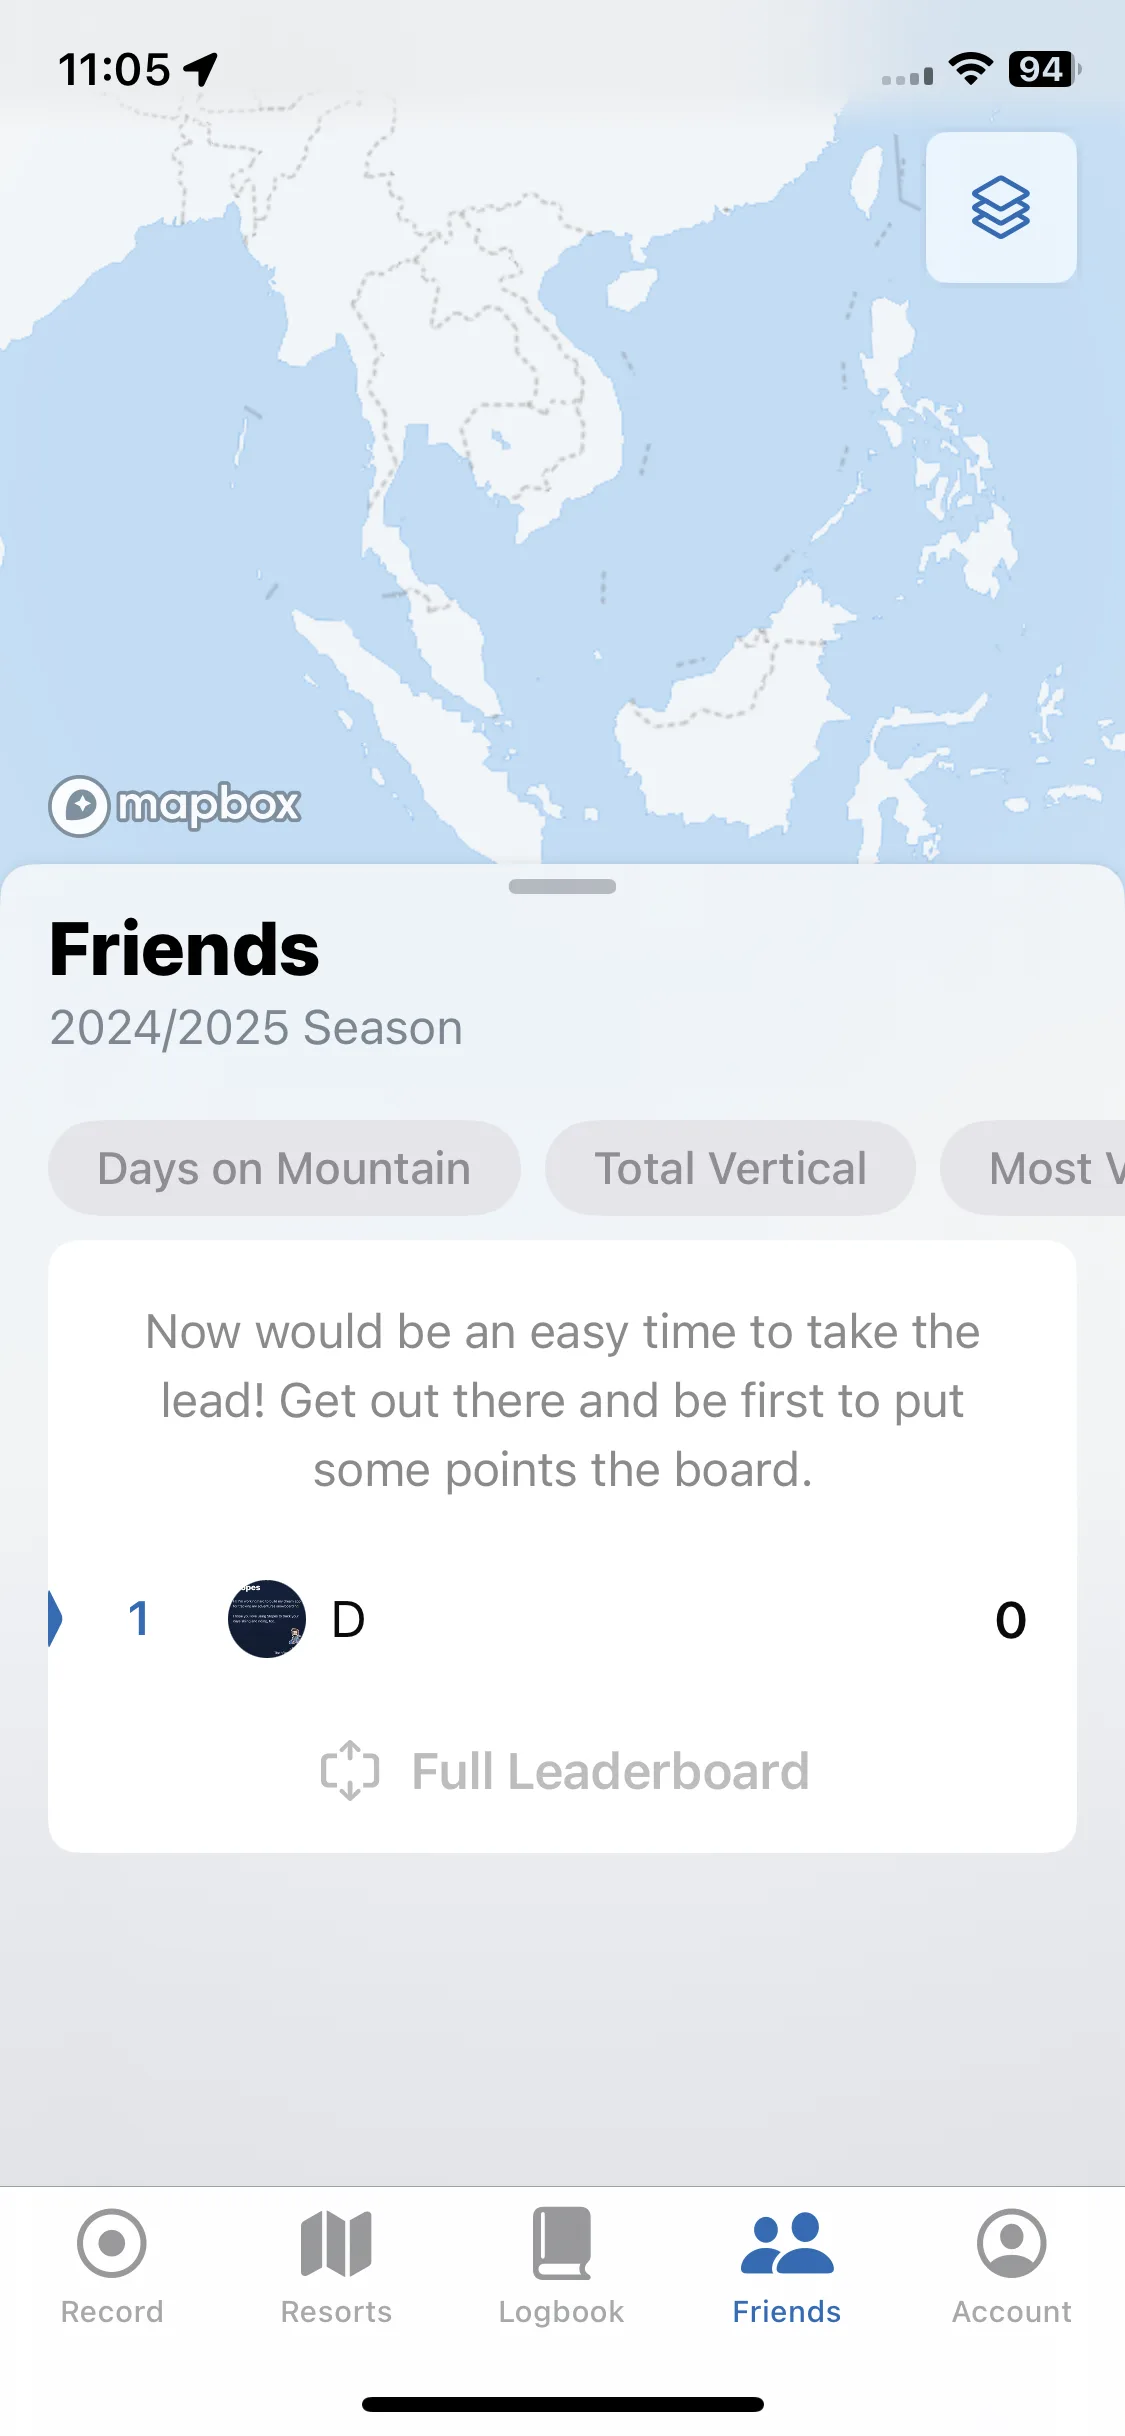Image resolution: width=1125 pixels, height=2436 pixels.
Task: Open the Account profile icon
Action: click(1012, 2243)
